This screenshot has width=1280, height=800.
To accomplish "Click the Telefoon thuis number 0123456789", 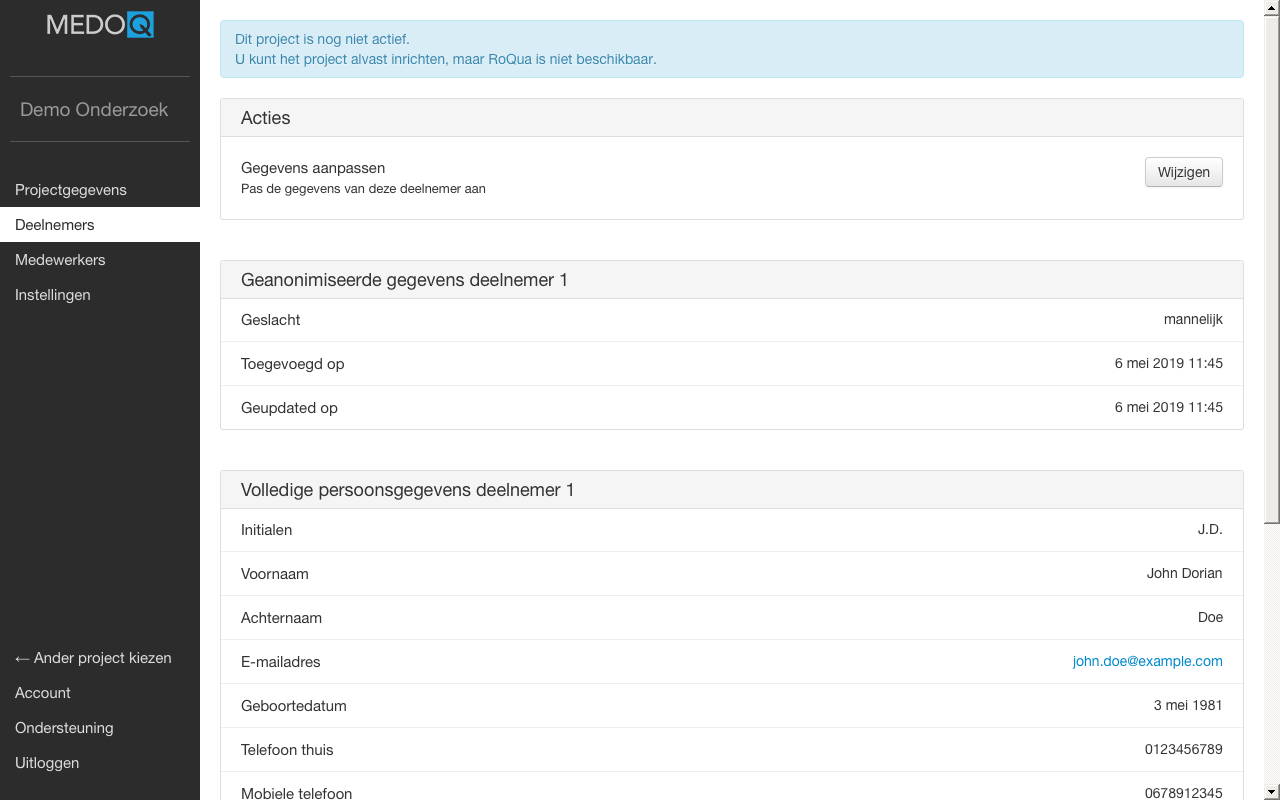I will tap(1183, 749).
